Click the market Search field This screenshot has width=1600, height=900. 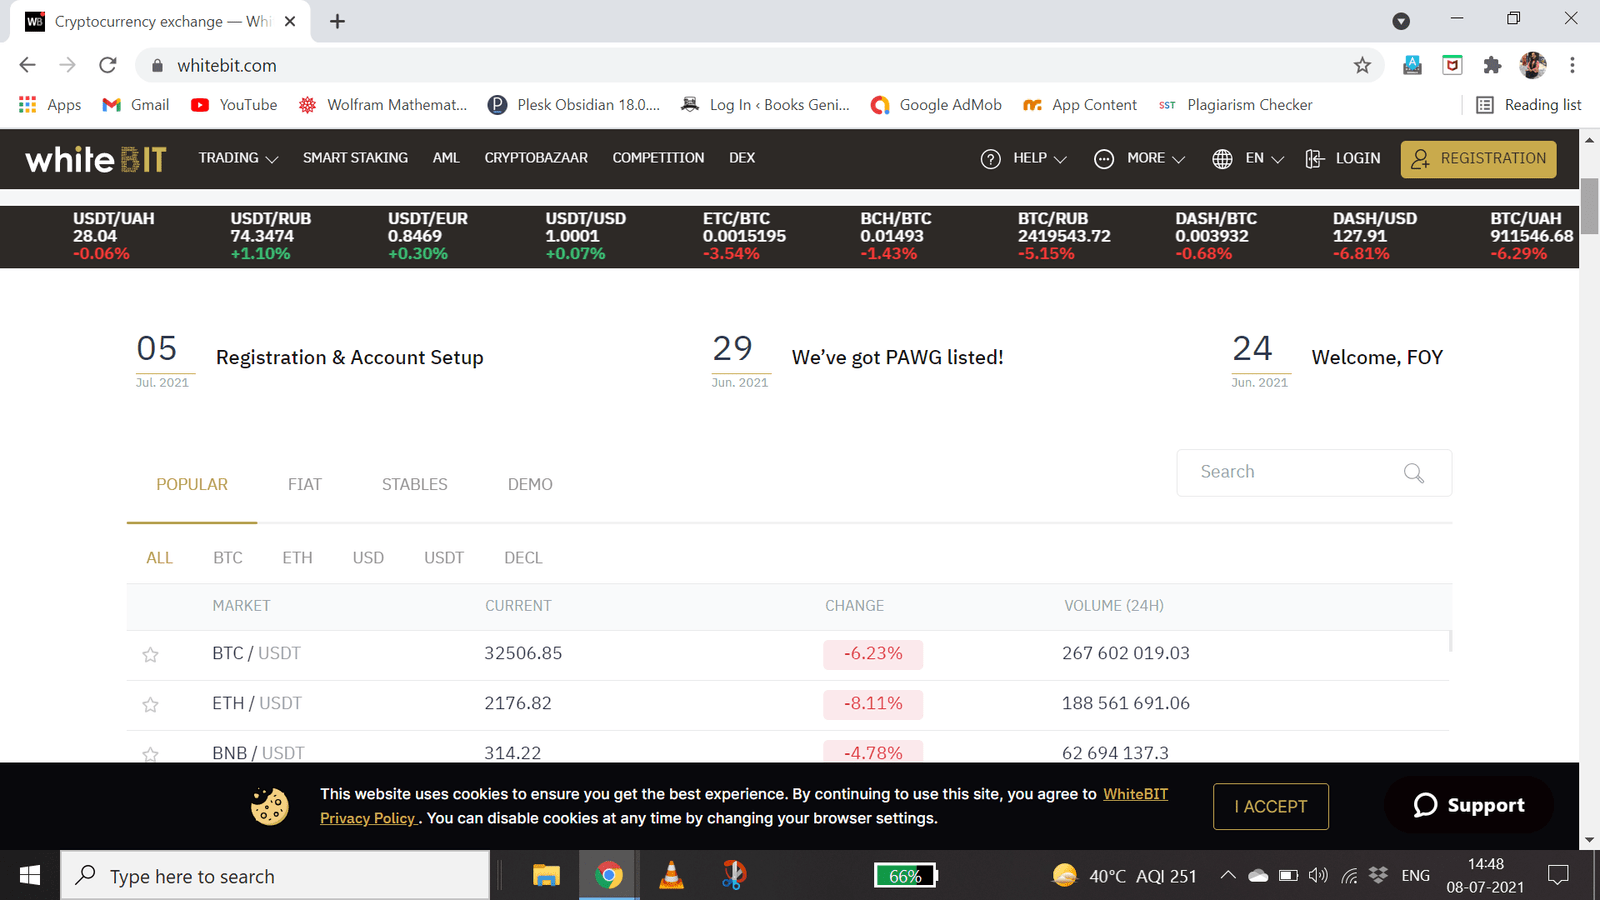[x=1314, y=473]
